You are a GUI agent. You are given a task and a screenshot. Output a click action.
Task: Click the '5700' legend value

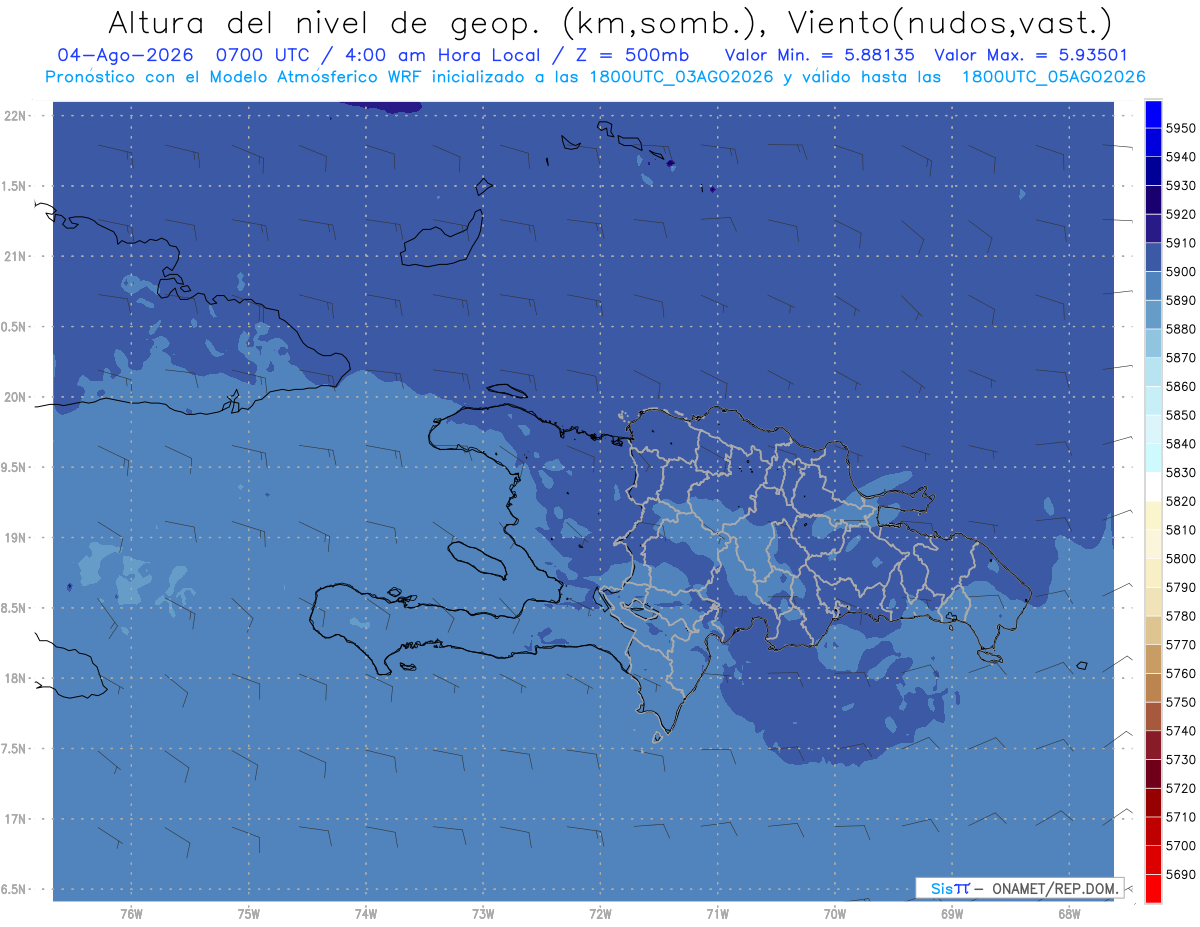[1180, 846]
